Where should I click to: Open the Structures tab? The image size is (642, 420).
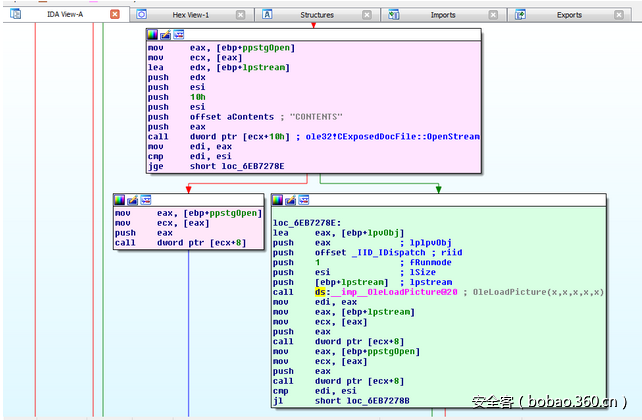click(316, 15)
